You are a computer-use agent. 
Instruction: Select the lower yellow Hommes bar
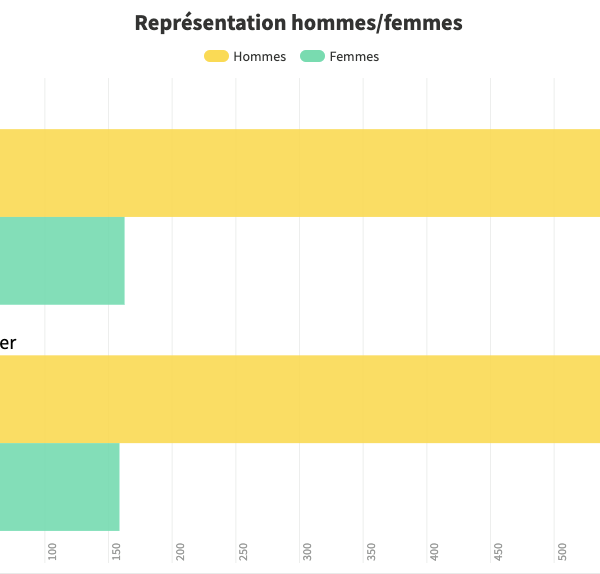[300, 399]
